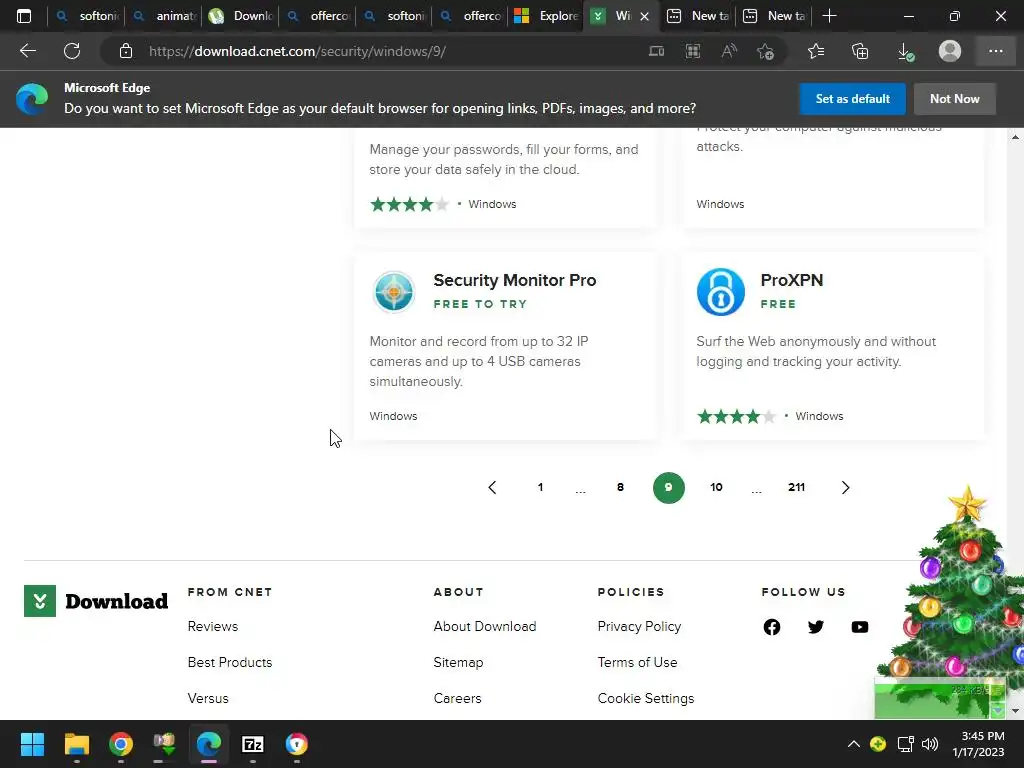Go back to the previous page
1024x768 pixels.
click(27, 51)
